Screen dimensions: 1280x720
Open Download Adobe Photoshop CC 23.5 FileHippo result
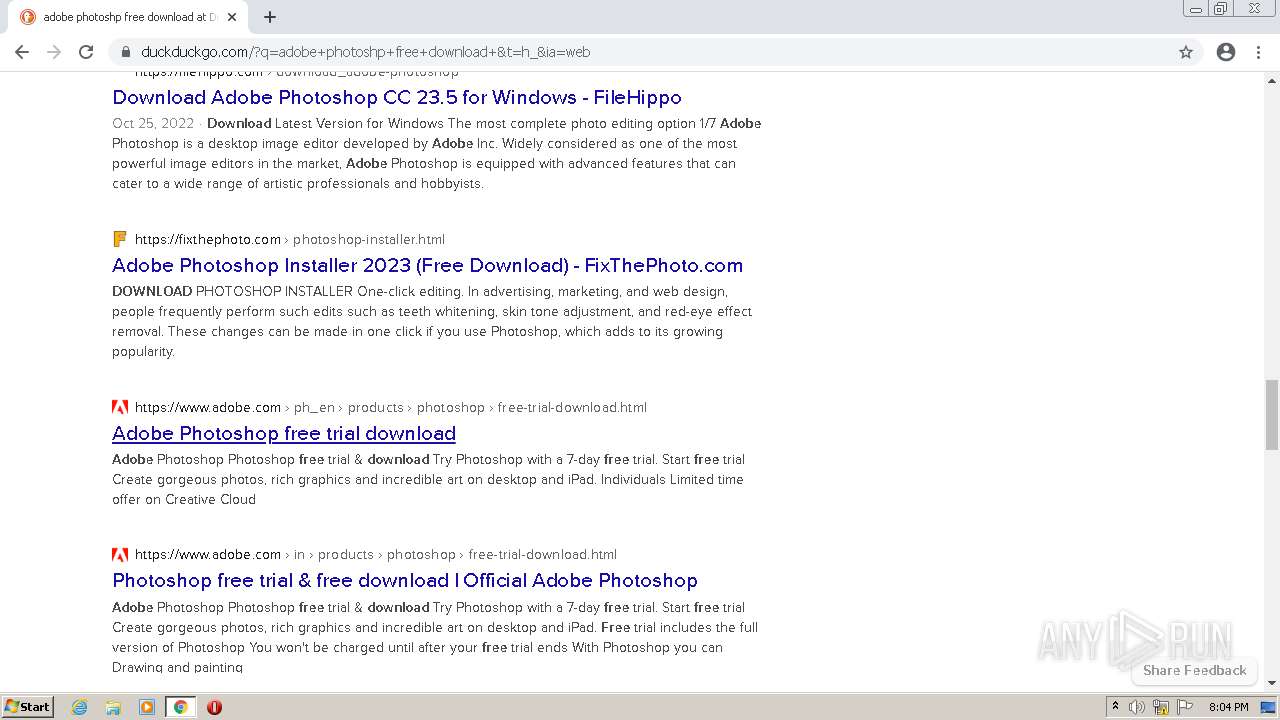click(397, 97)
